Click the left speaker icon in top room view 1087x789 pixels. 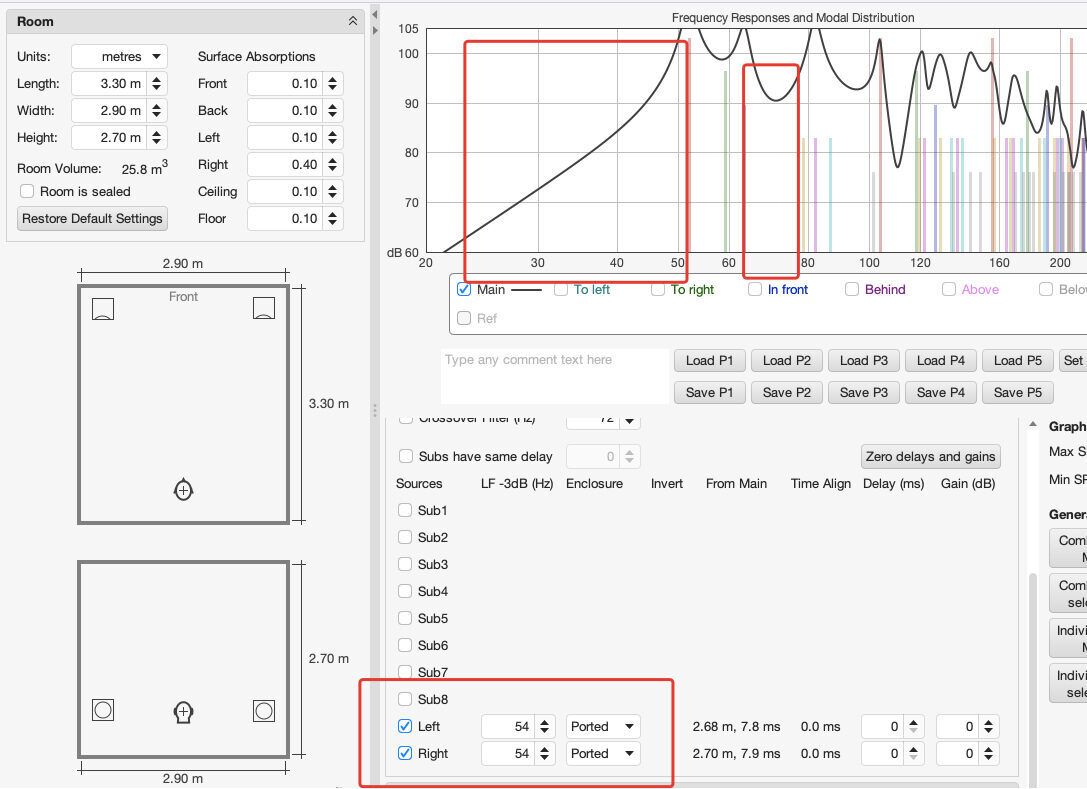point(102,309)
